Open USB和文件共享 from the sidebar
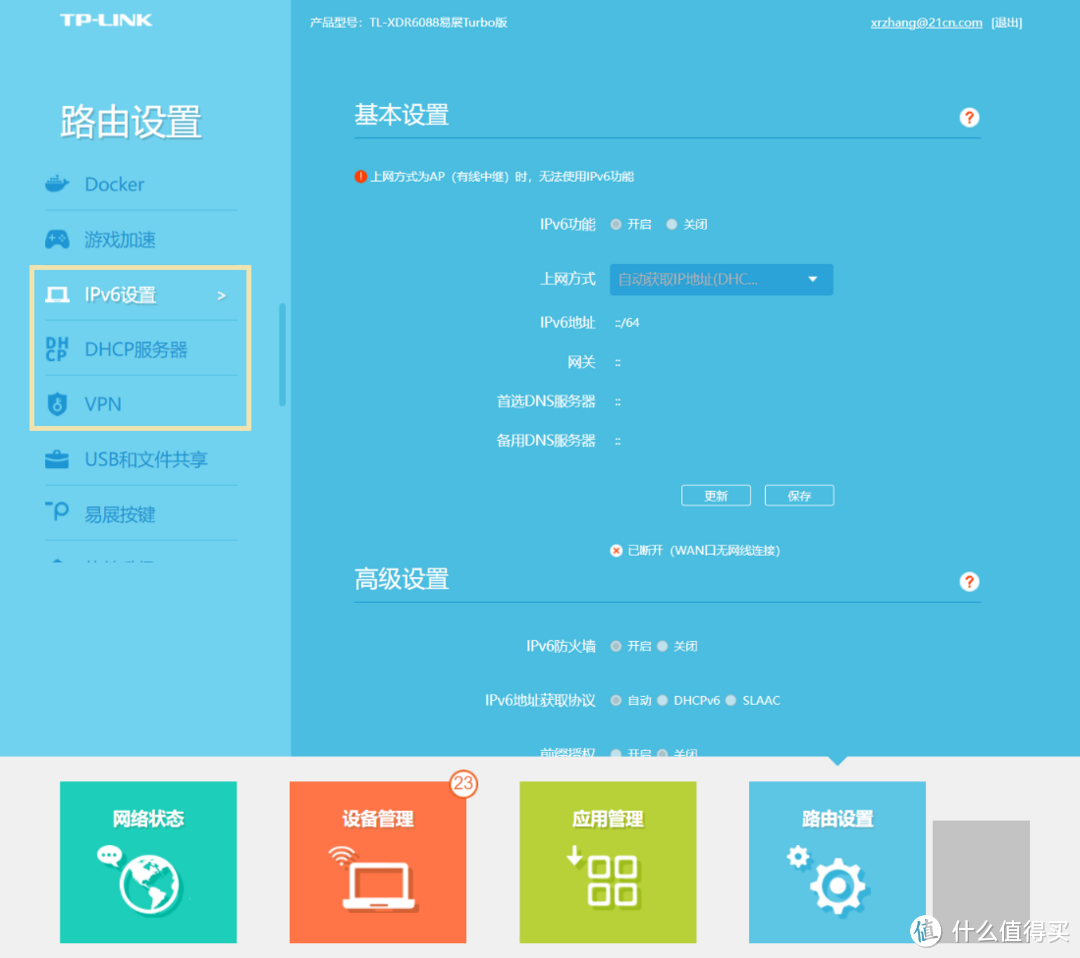This screenshot has height=958, width=1080. 57,459
